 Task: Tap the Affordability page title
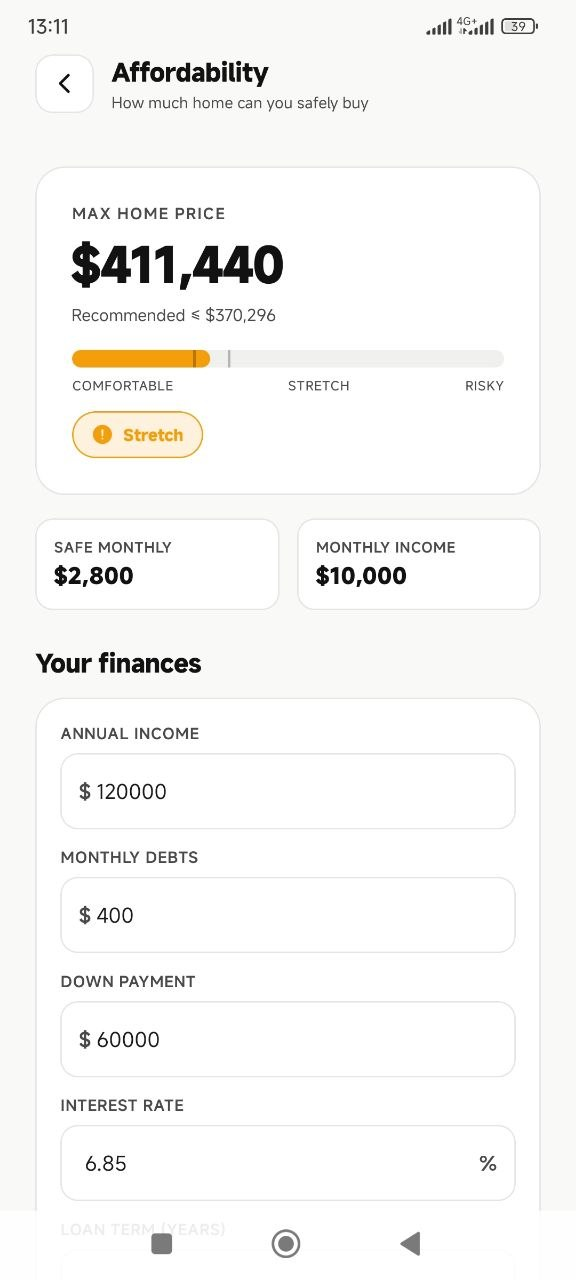(190, 72)
